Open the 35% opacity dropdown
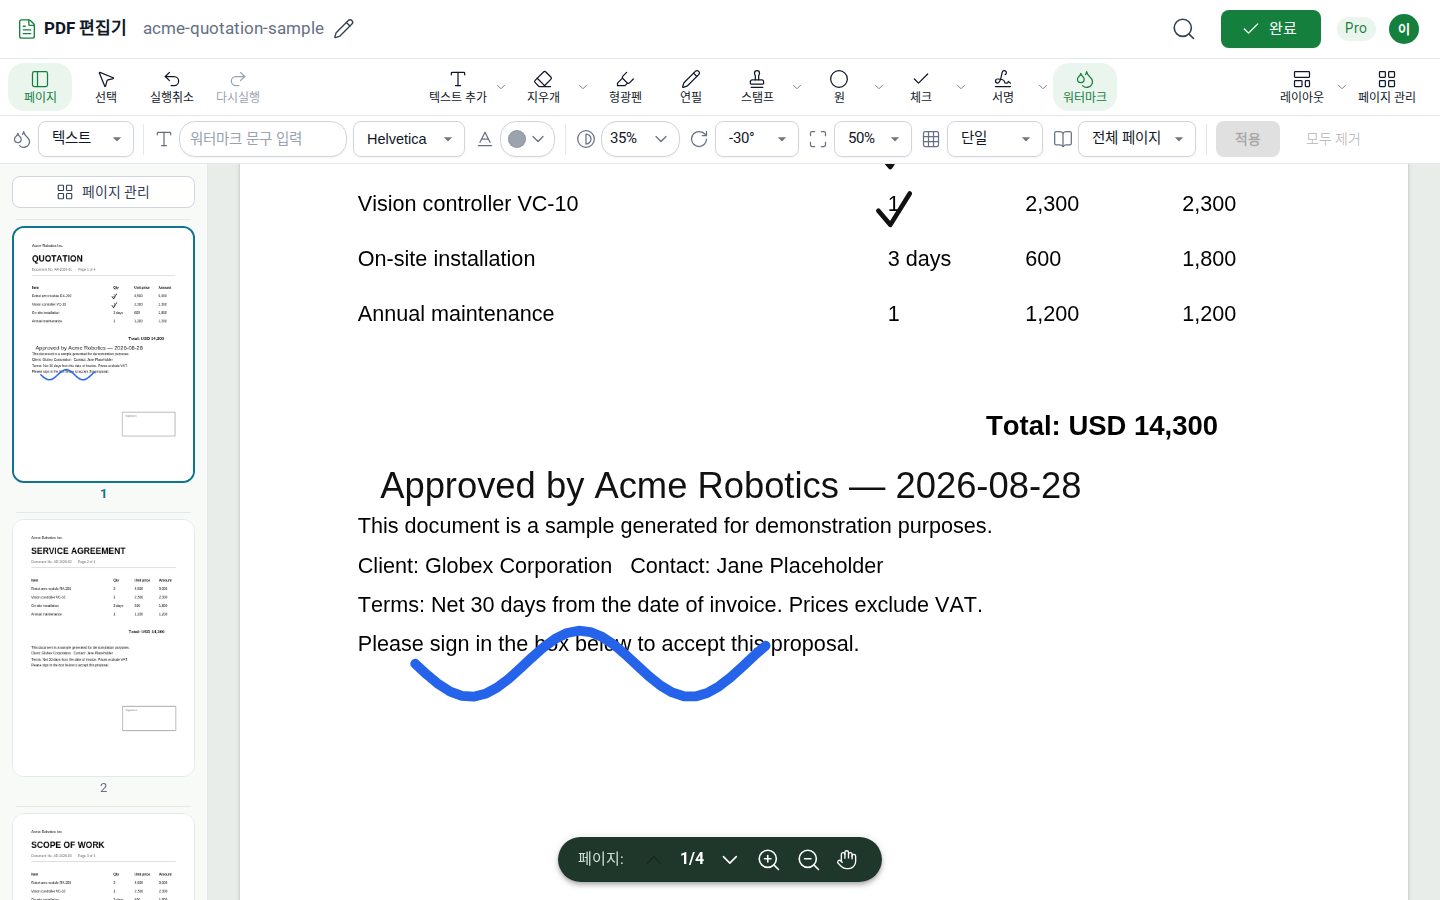The height and width of the screenshot is (900, 1440). (639, 139)
